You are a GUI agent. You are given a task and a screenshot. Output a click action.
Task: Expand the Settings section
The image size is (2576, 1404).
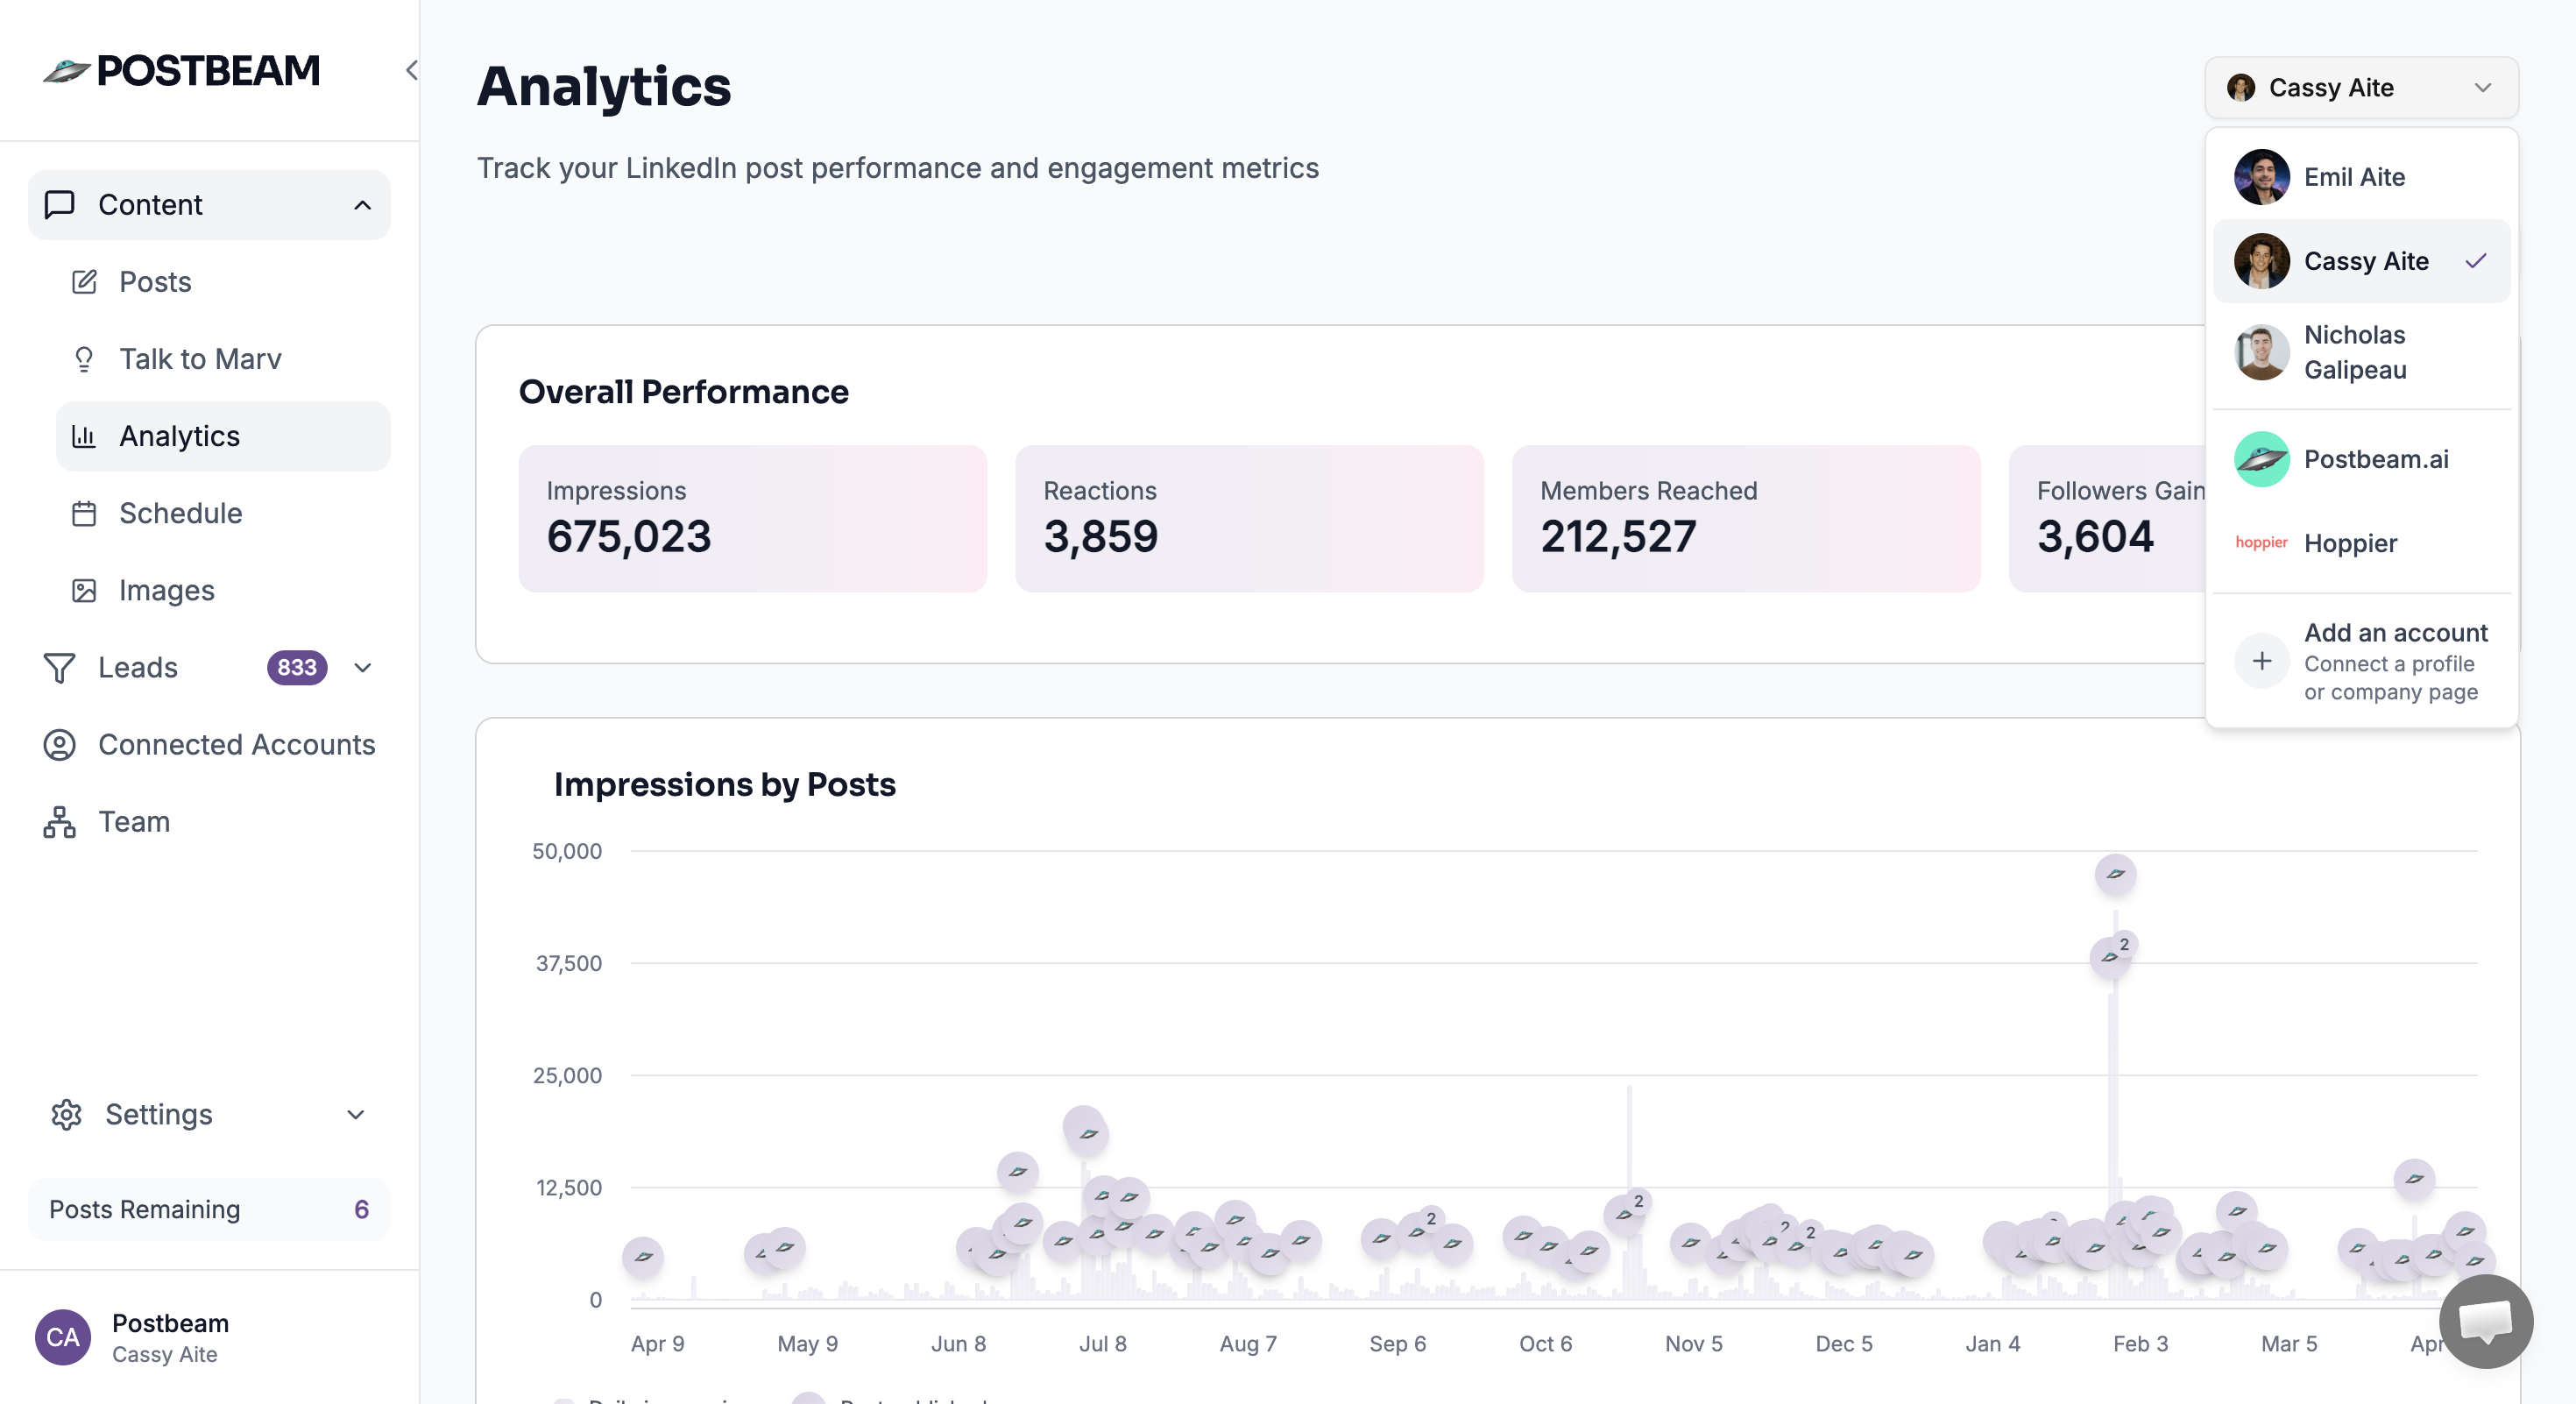[x=355, y=1115]
